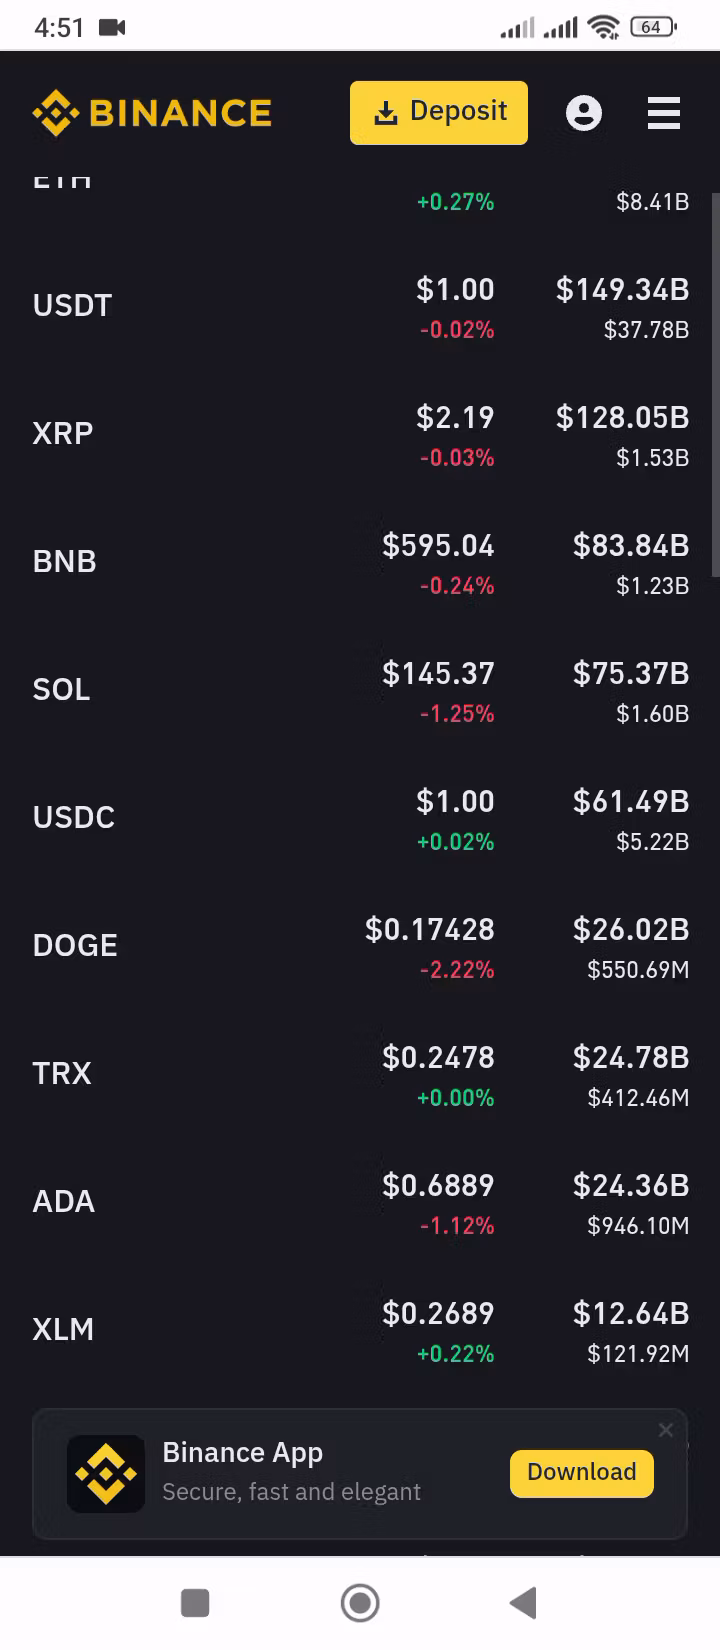Open the hamburger navigation menu

pos(664,113)
